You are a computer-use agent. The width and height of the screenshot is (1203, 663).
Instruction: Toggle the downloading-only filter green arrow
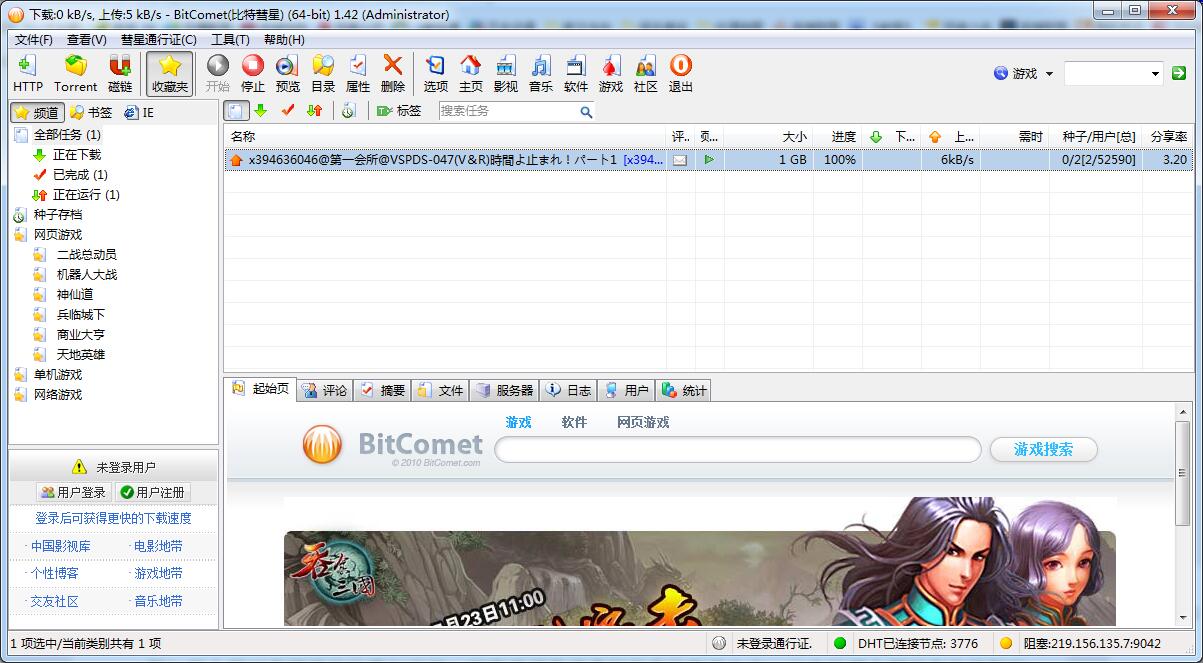(x=261, y=111)
